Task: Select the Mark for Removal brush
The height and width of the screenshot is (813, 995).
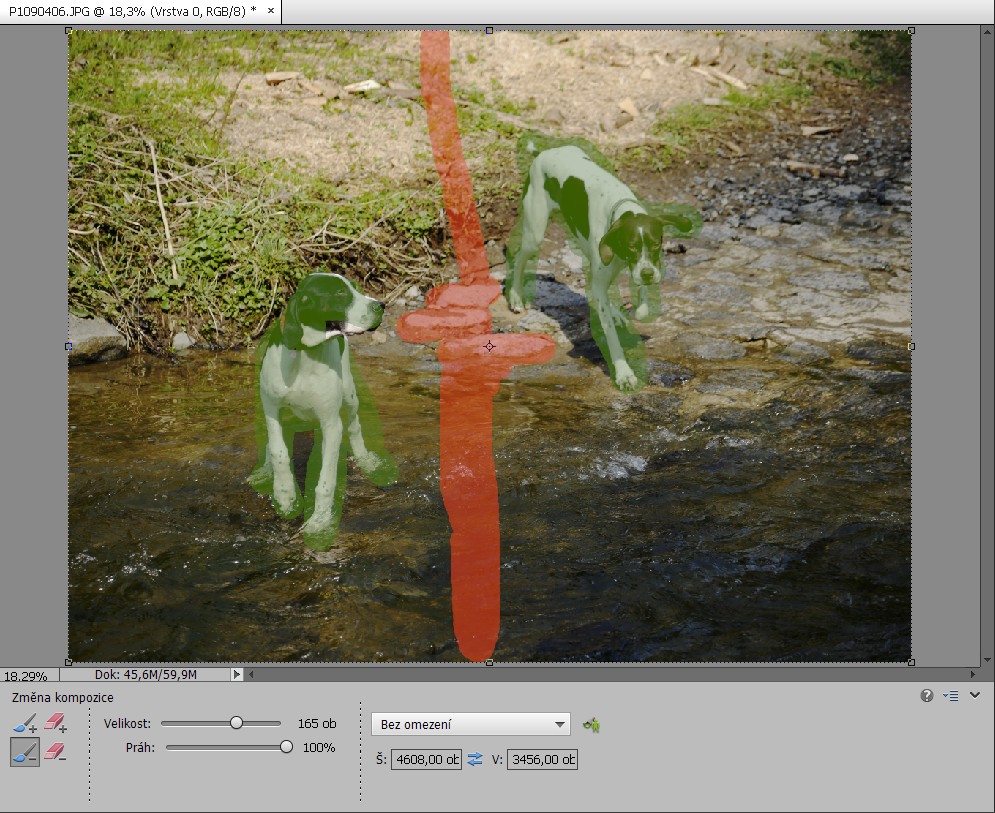Action: click(25, 752)
